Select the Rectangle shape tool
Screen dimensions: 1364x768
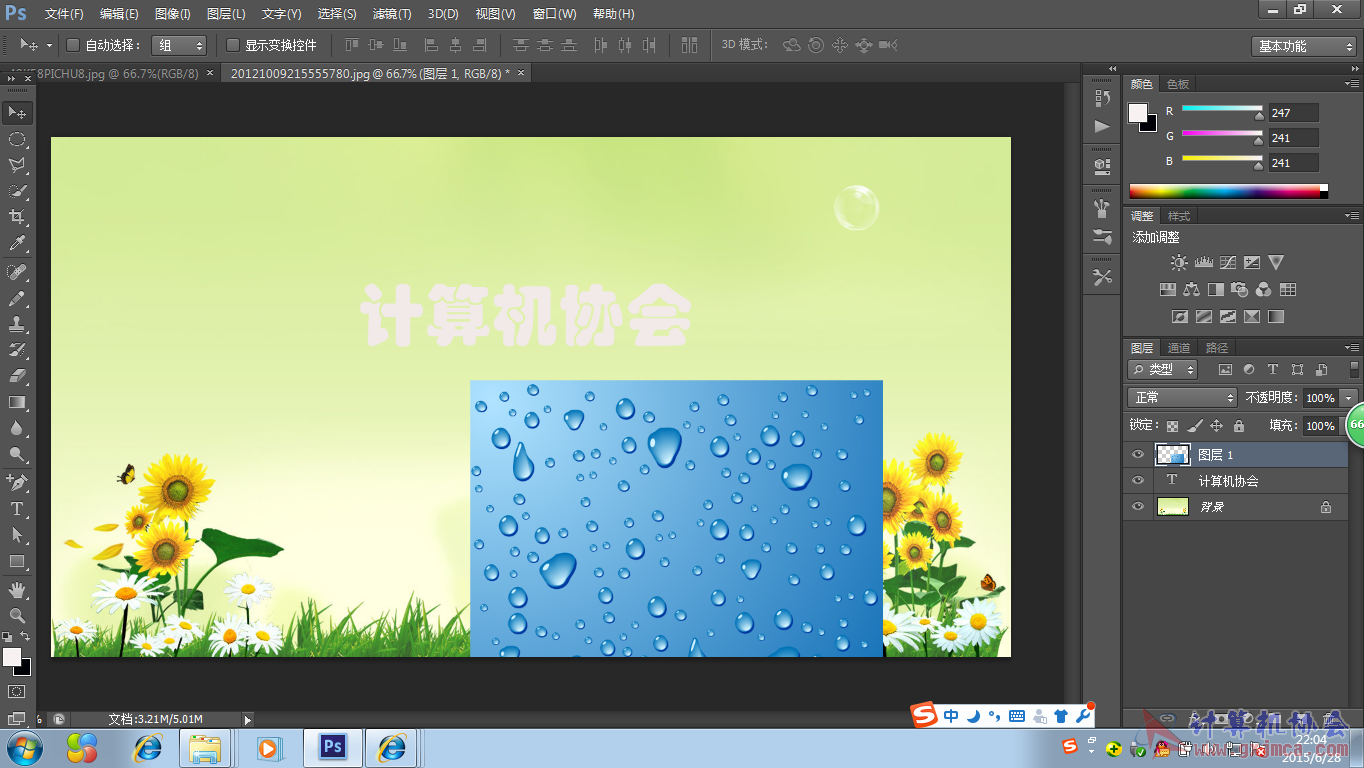pos(17,561)
